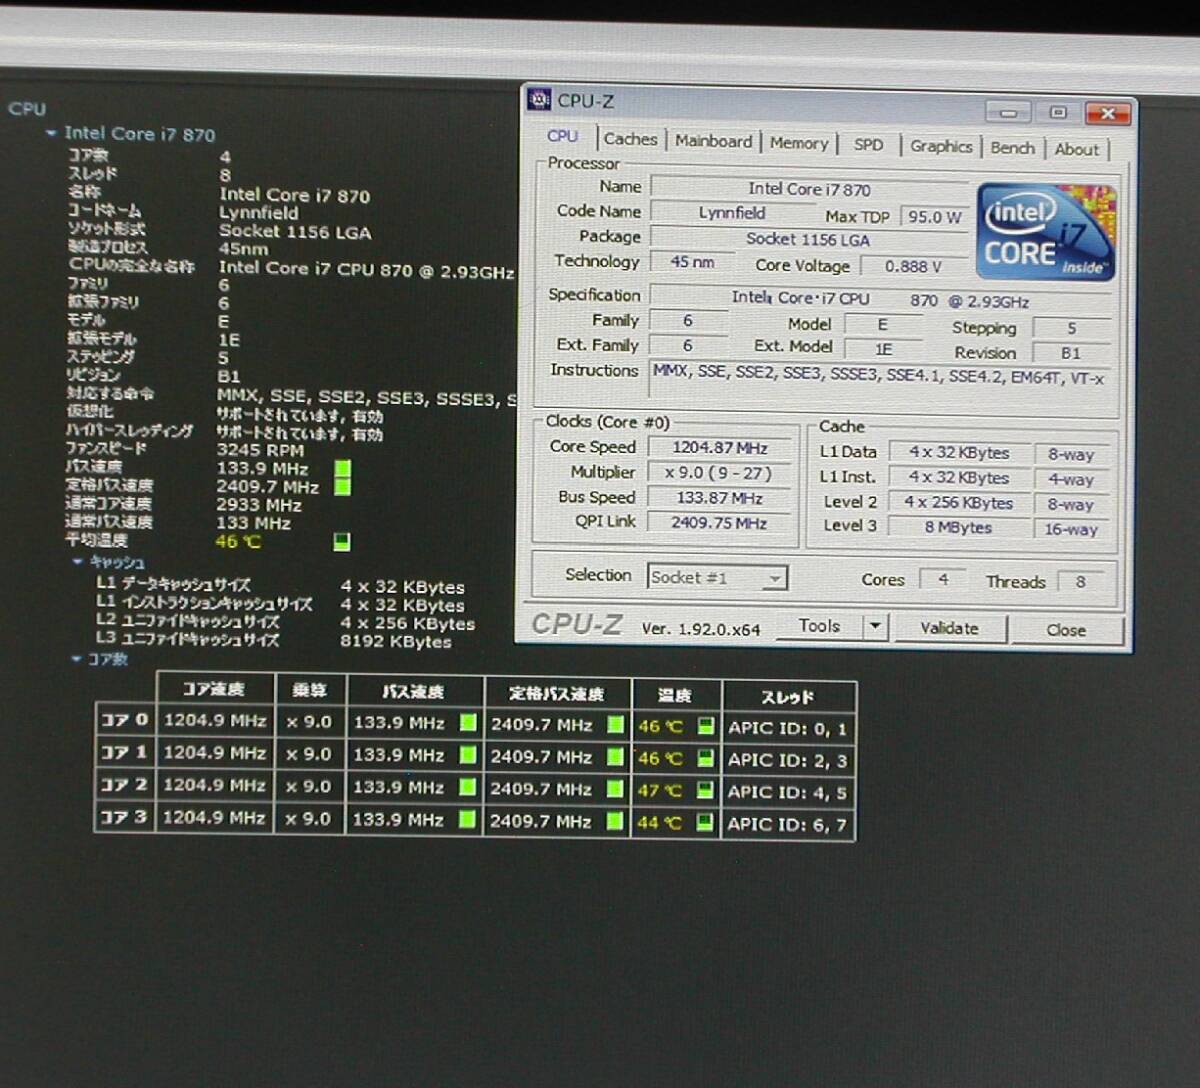
Task: Click the Threads value 8 in CPU-Z
Action: tap(1080, 581)
